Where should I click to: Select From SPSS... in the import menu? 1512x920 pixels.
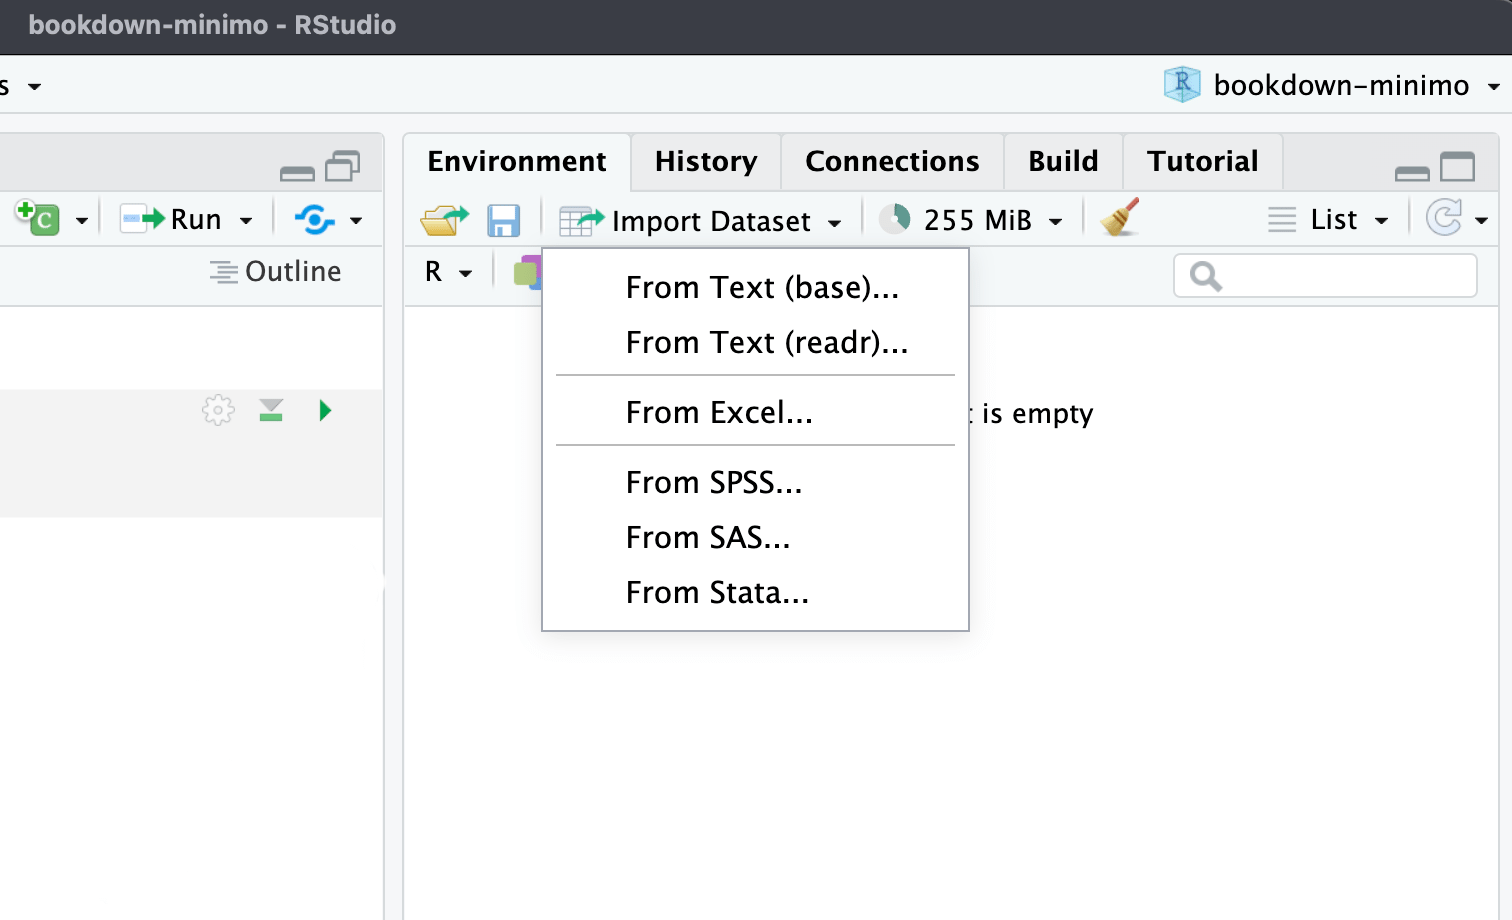[x=755, y=483]
